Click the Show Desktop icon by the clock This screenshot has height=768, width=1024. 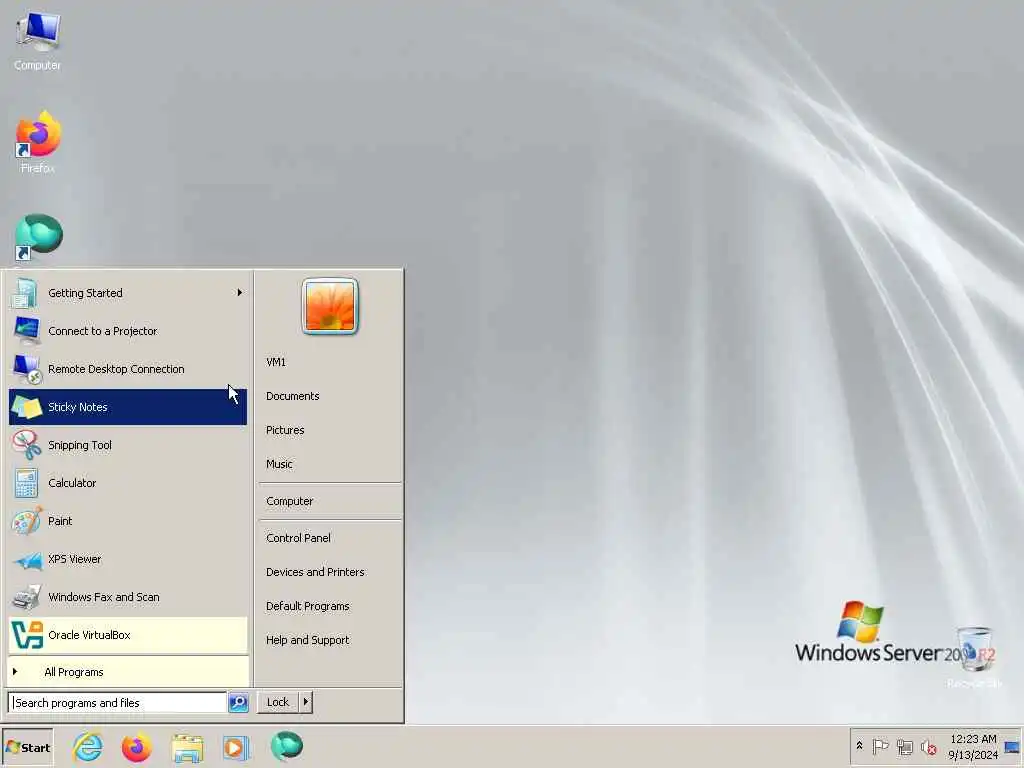pos(1012,746)
